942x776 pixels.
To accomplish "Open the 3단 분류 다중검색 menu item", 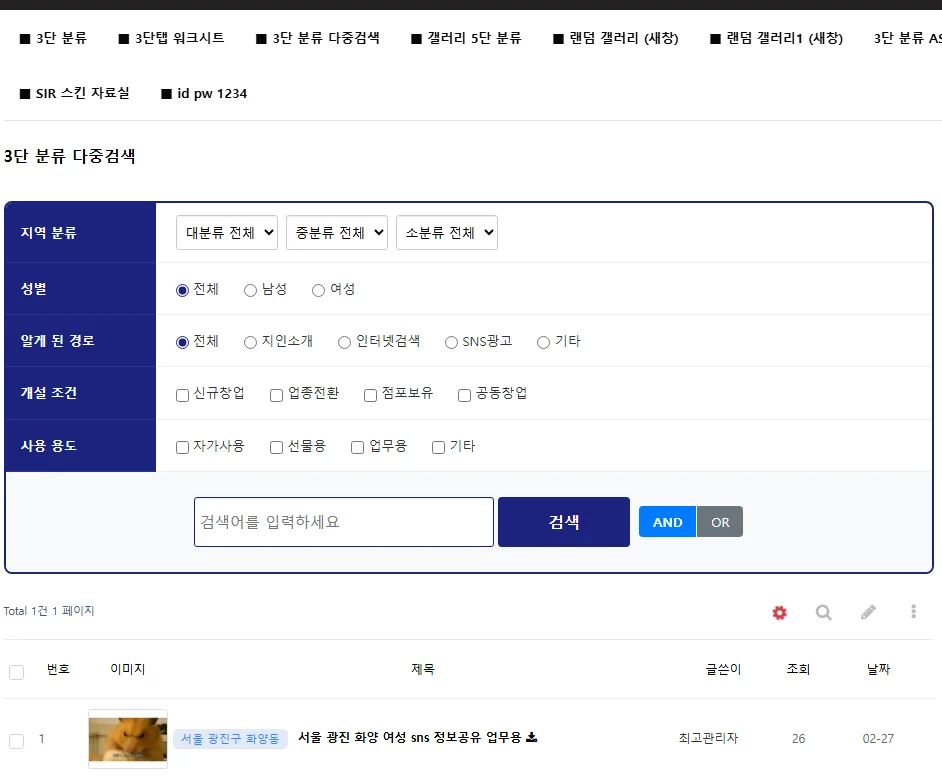I will click(318, 38).
